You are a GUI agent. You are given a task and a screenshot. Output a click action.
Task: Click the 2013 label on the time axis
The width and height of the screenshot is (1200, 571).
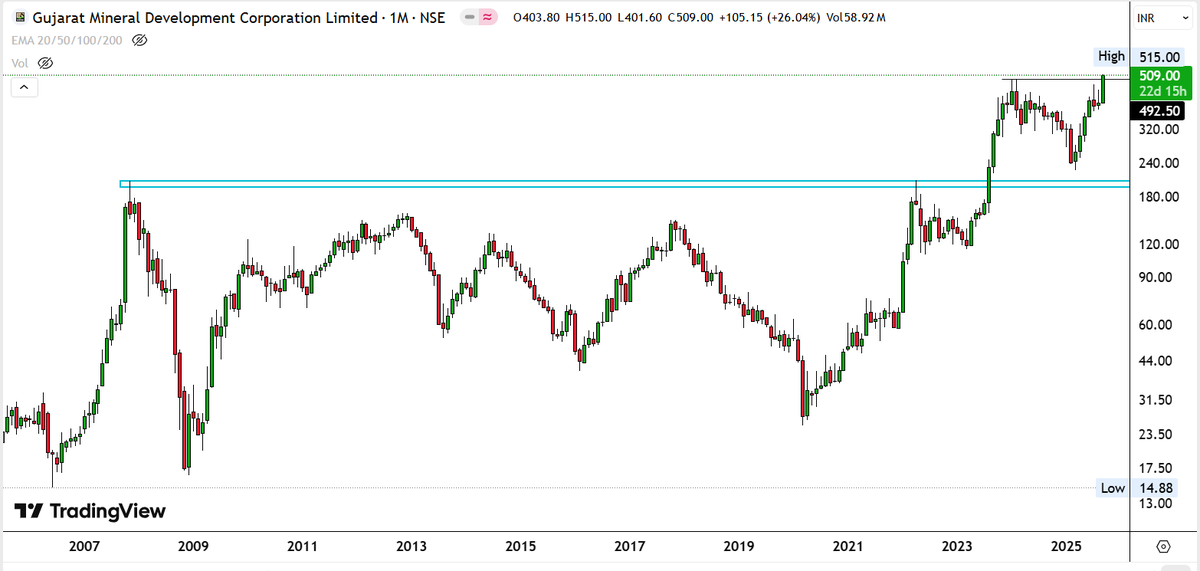pos(412,546)
